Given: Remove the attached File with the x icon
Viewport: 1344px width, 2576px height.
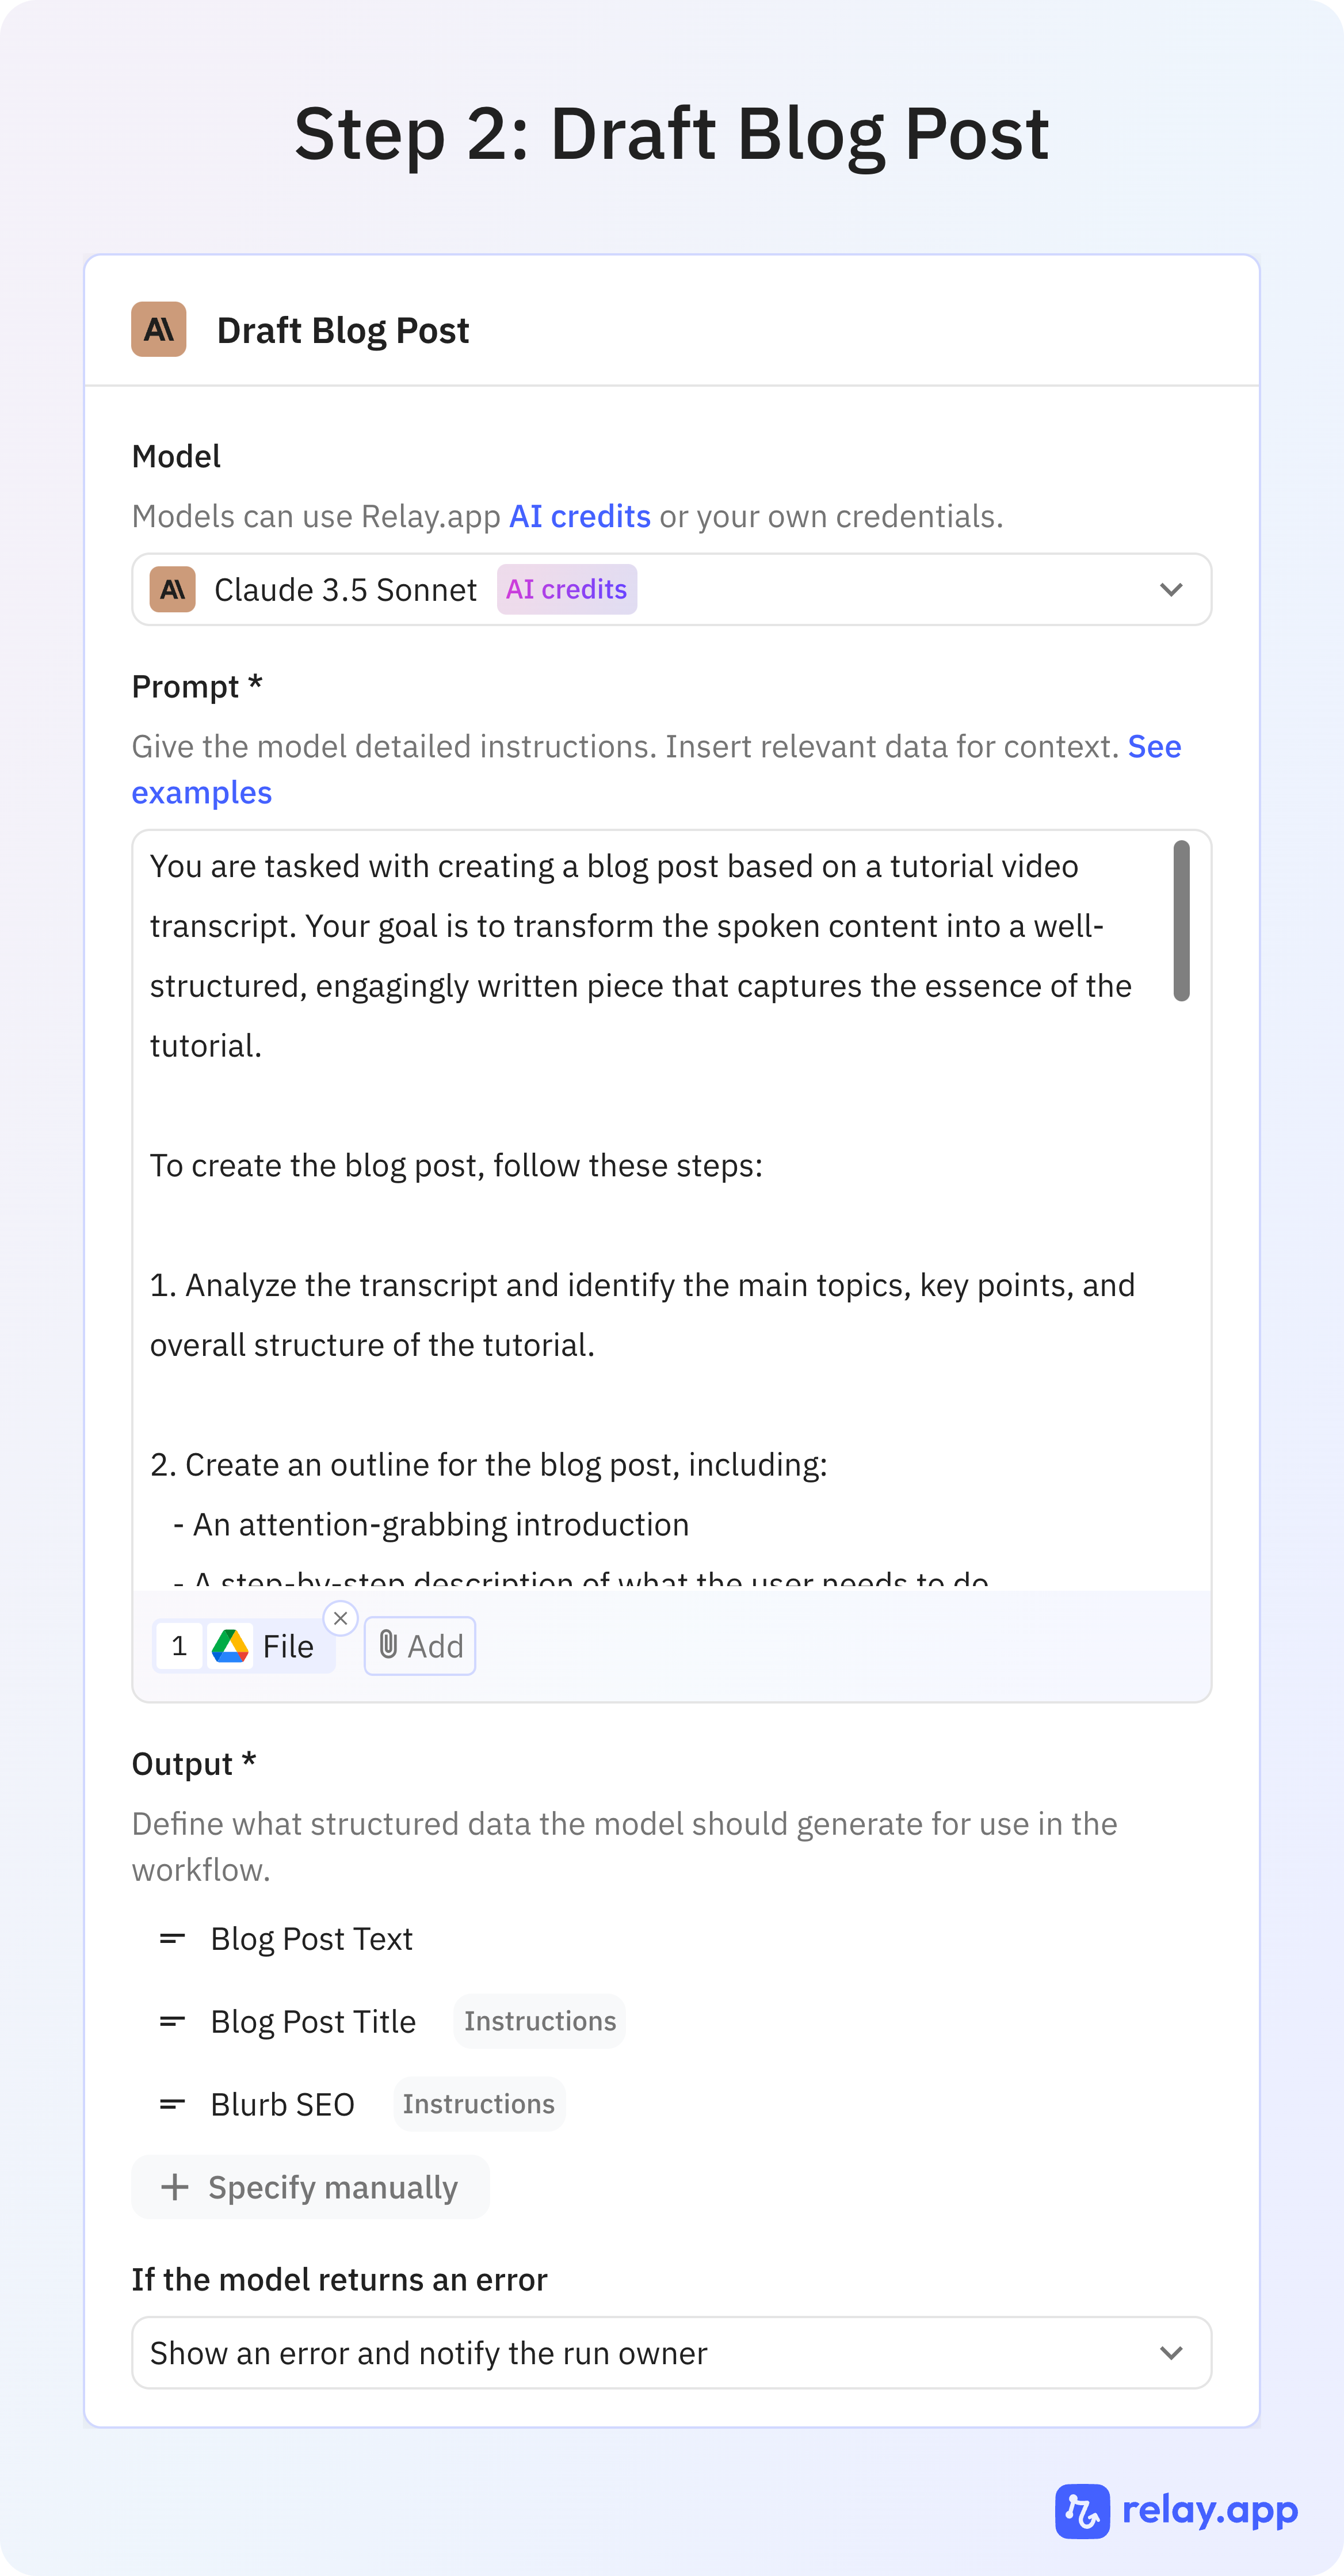Looking at the screenshot, I should point(341,1617).
